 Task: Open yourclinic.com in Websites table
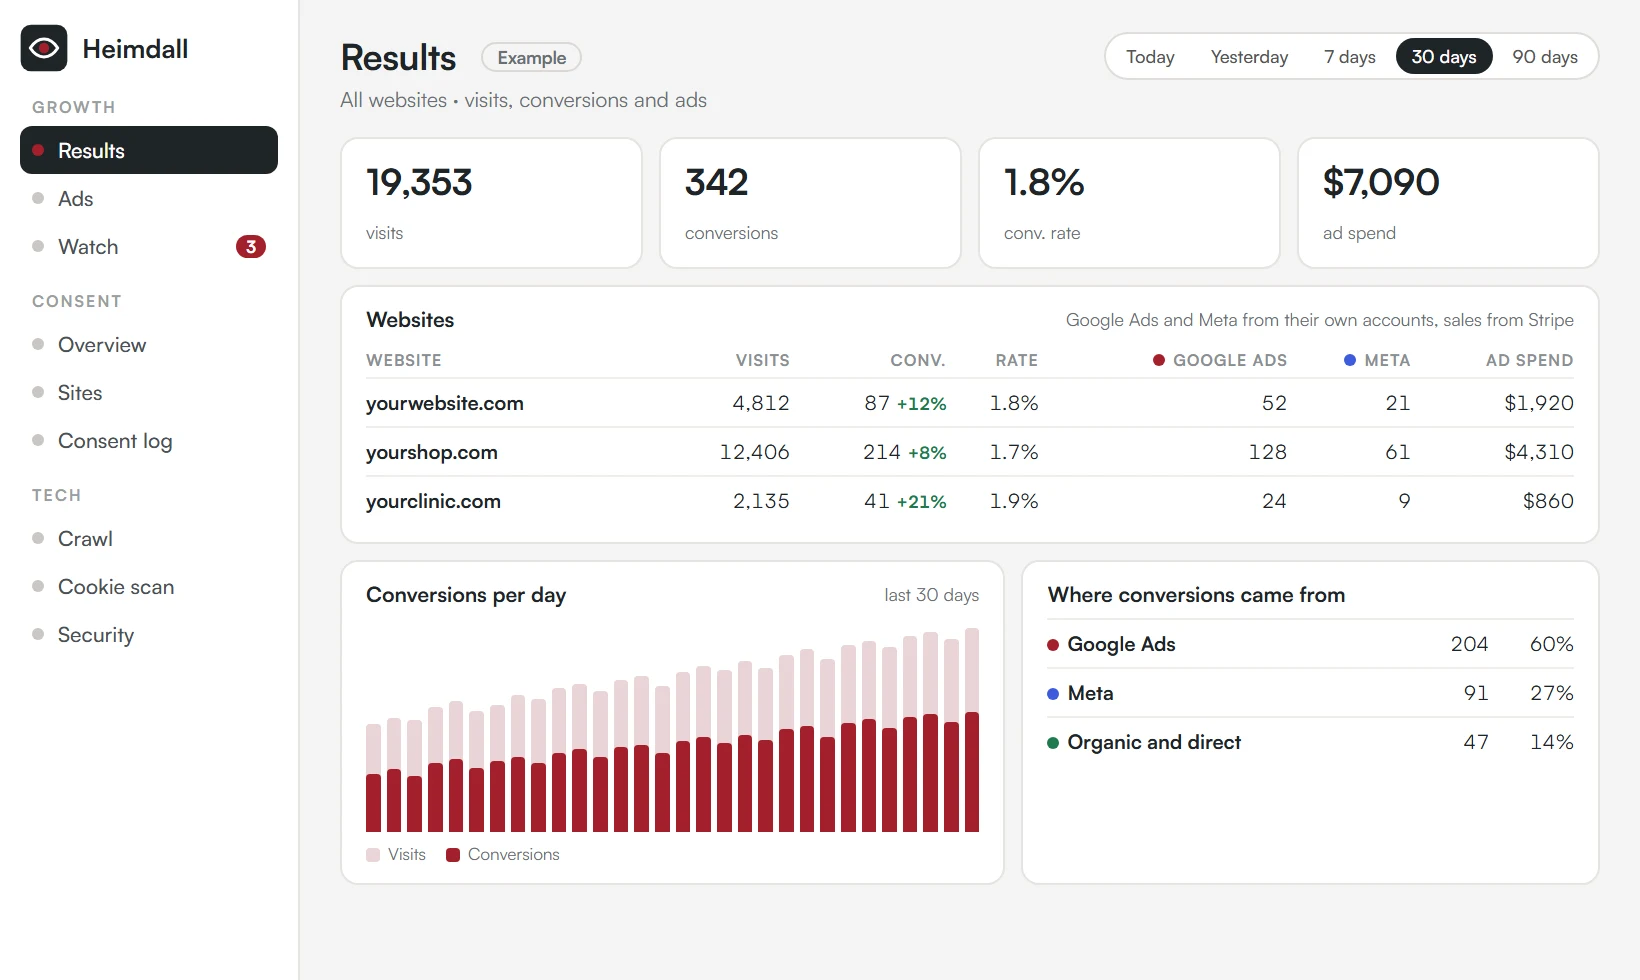tap(433, 501)
